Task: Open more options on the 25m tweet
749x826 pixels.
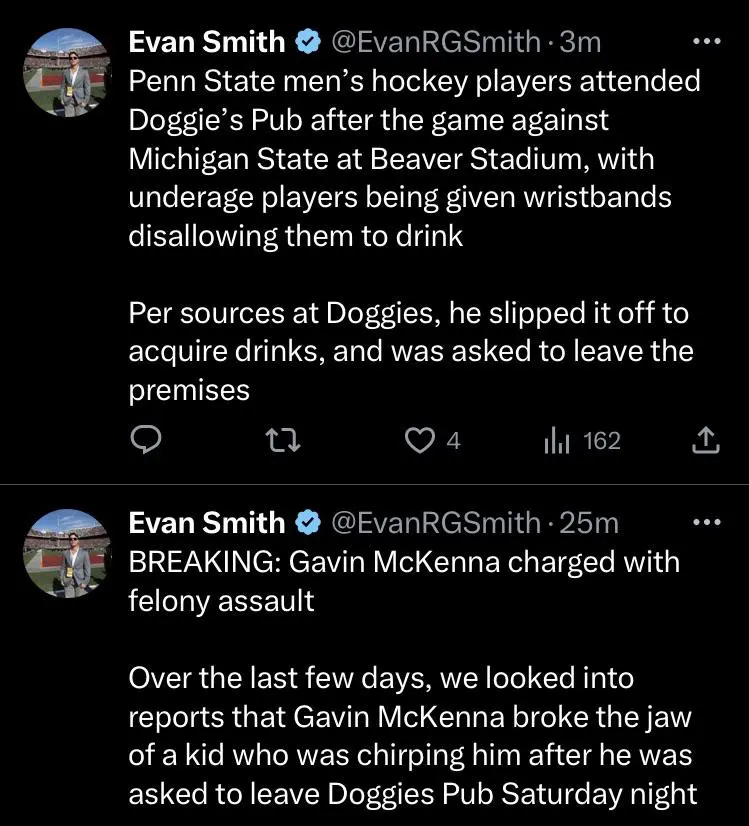Action: click(706, 522)
